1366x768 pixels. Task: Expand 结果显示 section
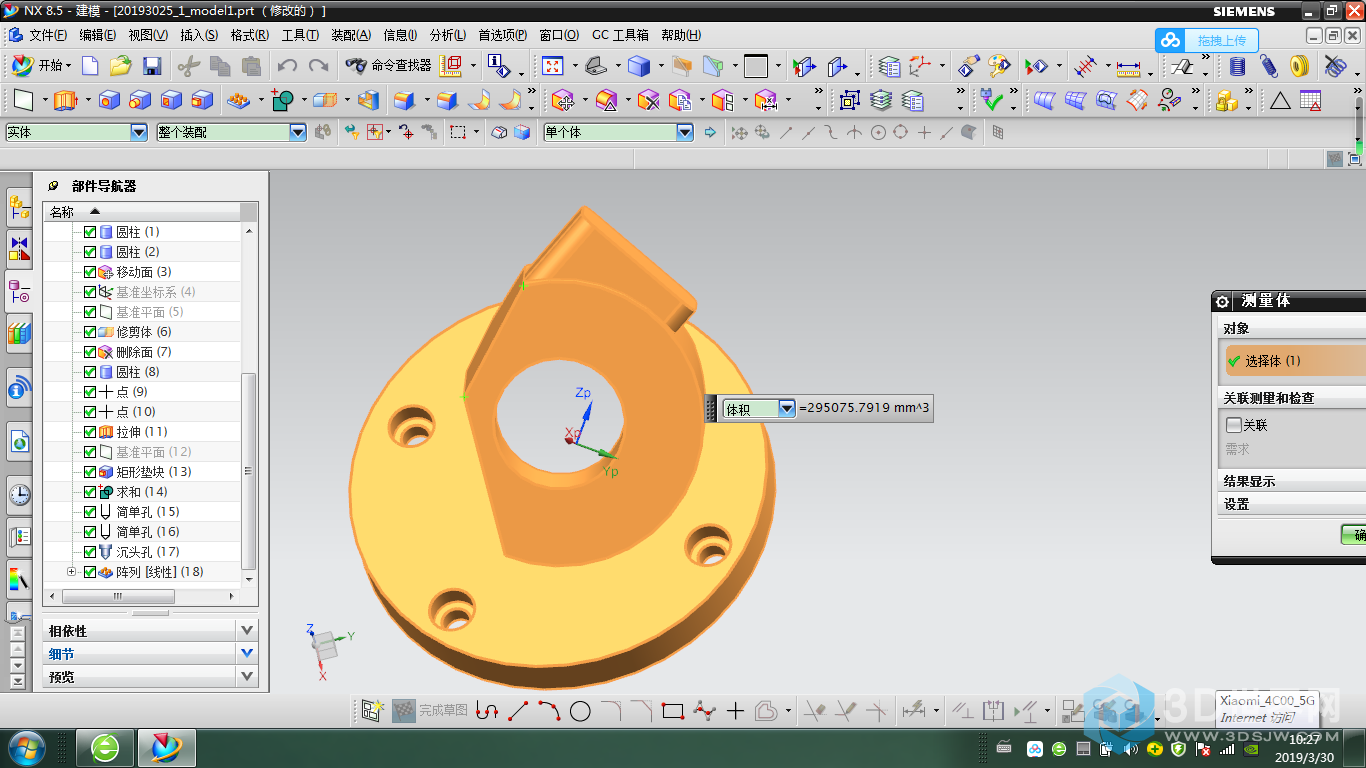1290,481
